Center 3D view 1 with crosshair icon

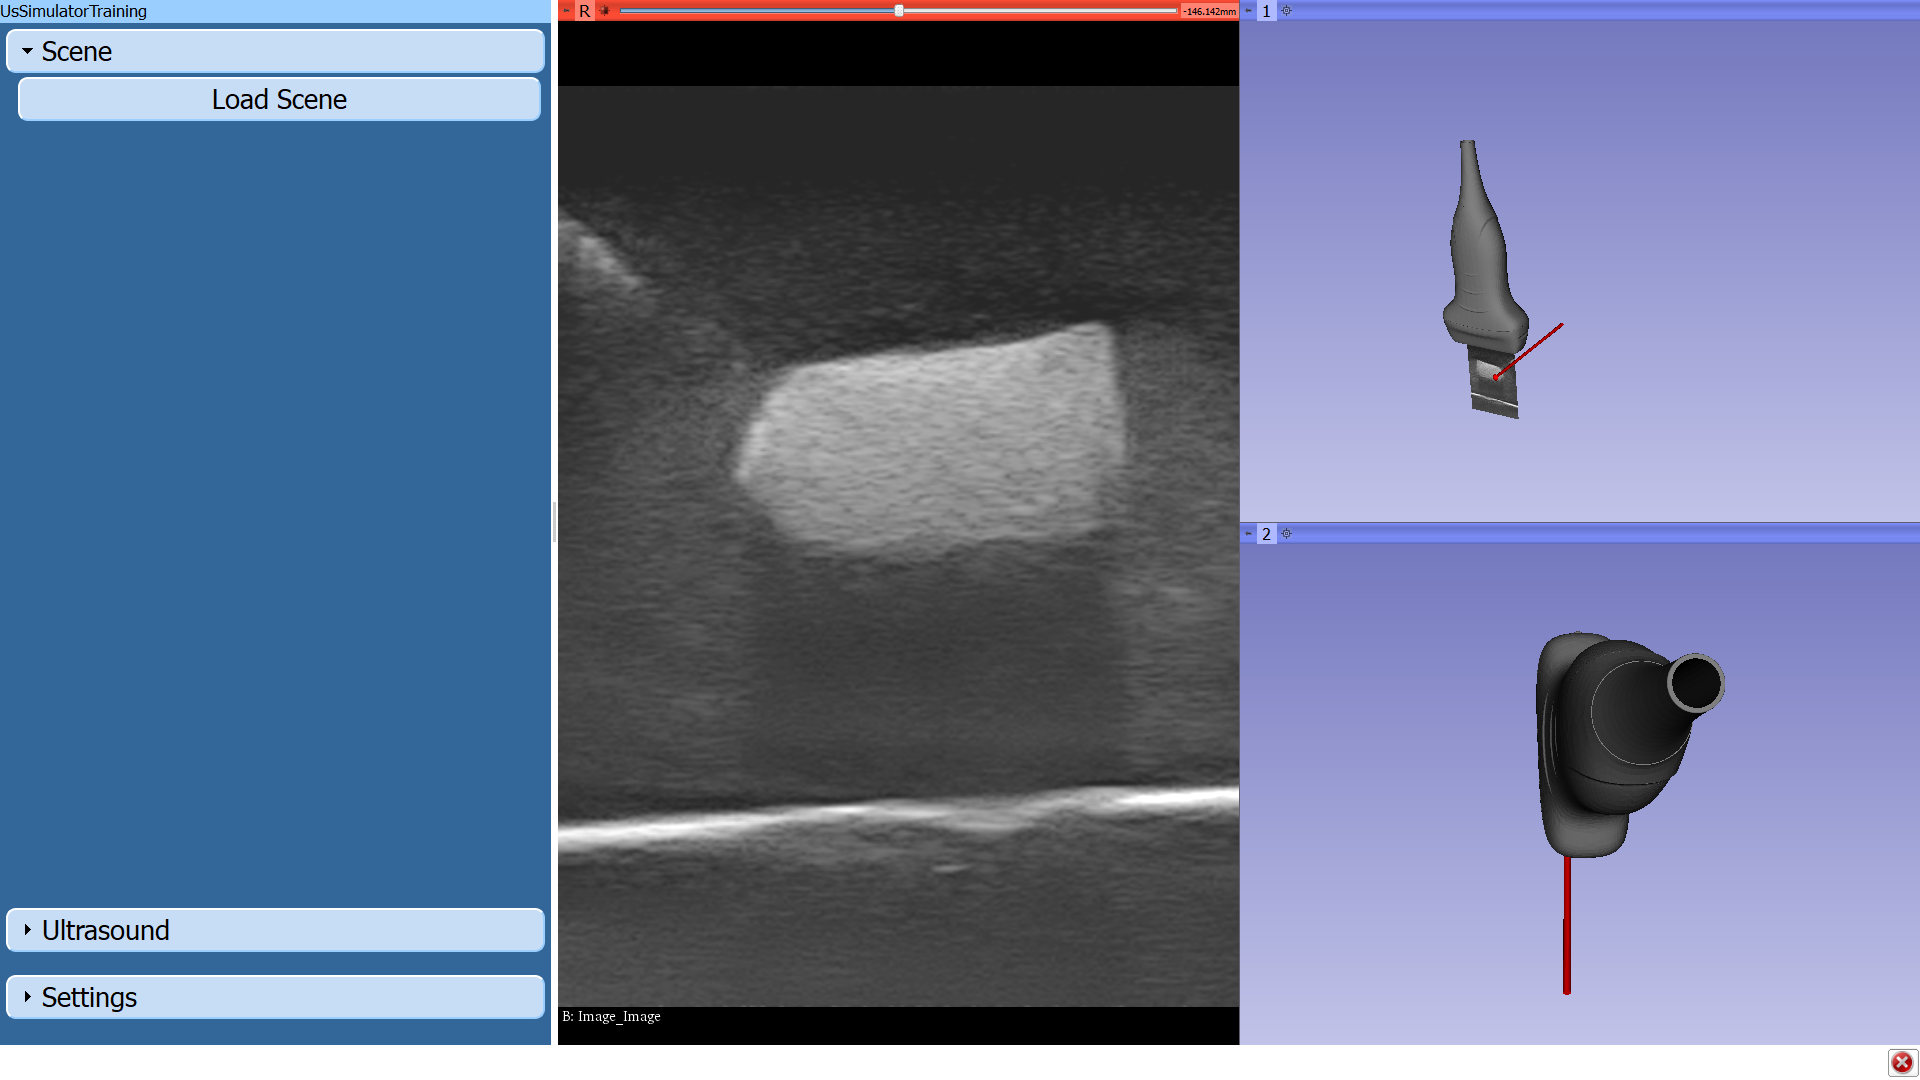point(1287,11)
